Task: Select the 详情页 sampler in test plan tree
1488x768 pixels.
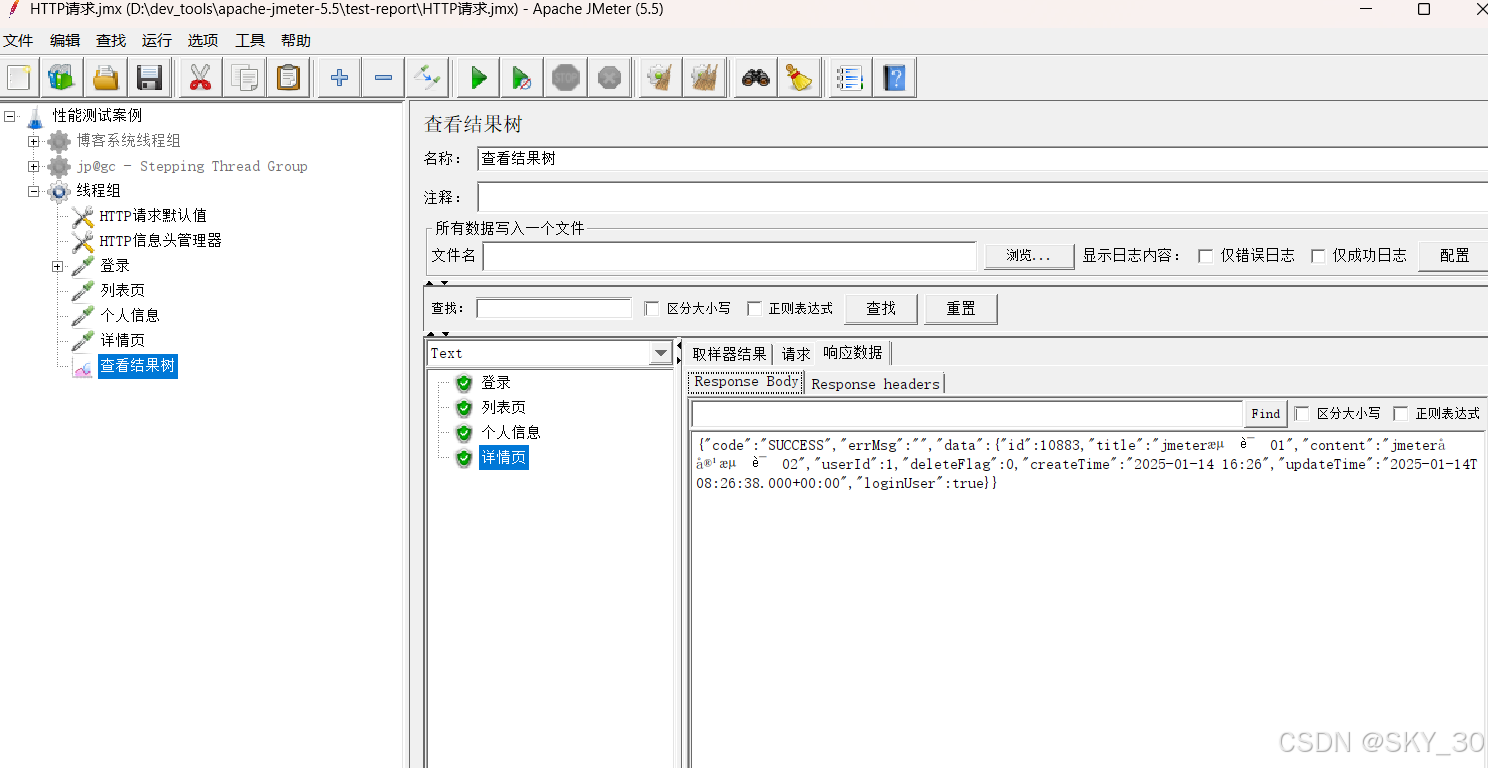Action: click(122, 341)
